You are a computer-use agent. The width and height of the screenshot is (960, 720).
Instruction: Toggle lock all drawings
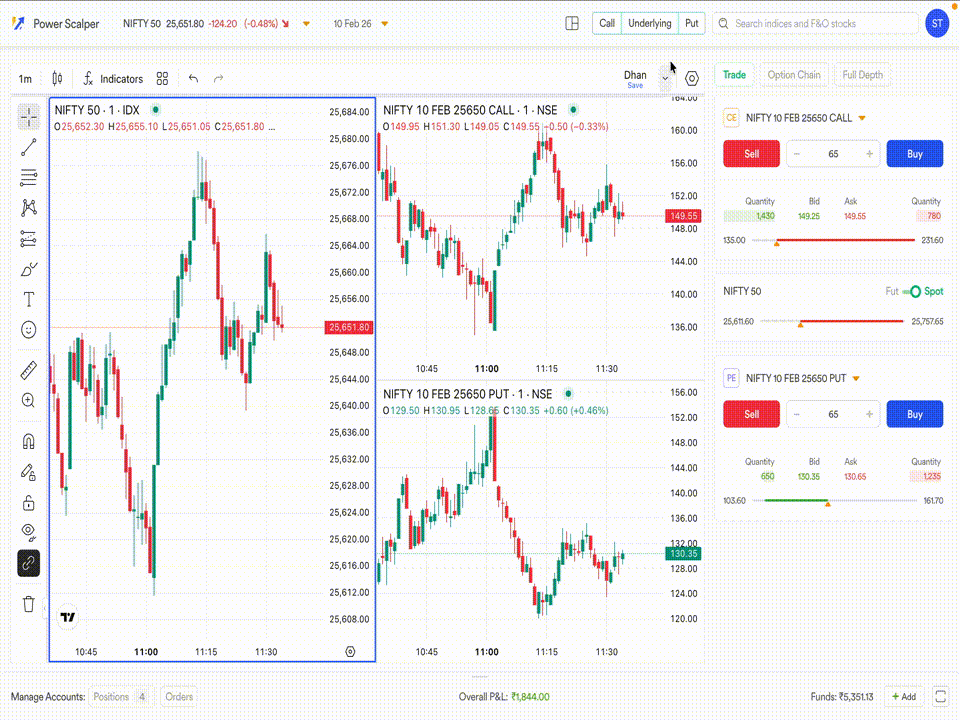coord(29,502)
